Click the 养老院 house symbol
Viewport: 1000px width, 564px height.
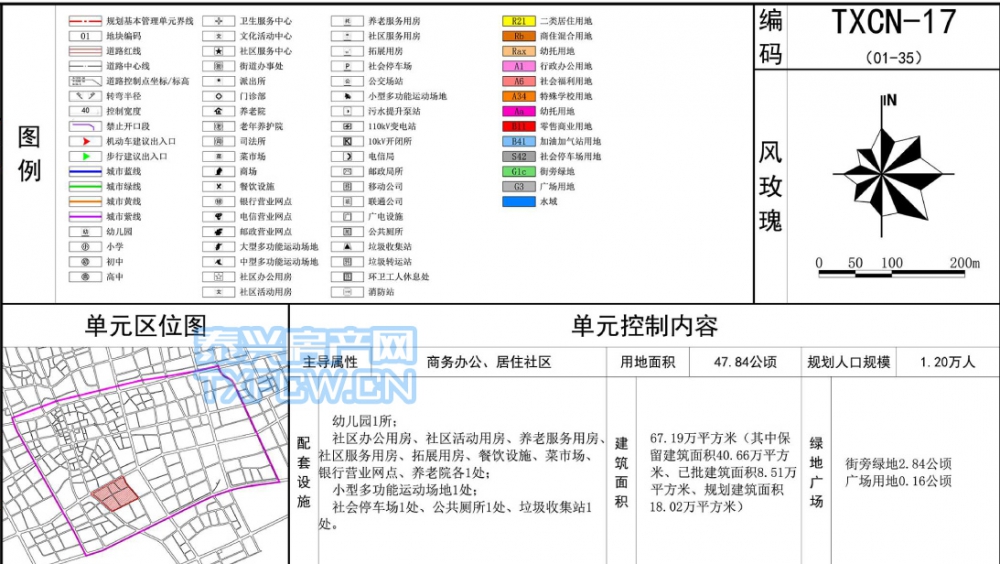[219, 111]
